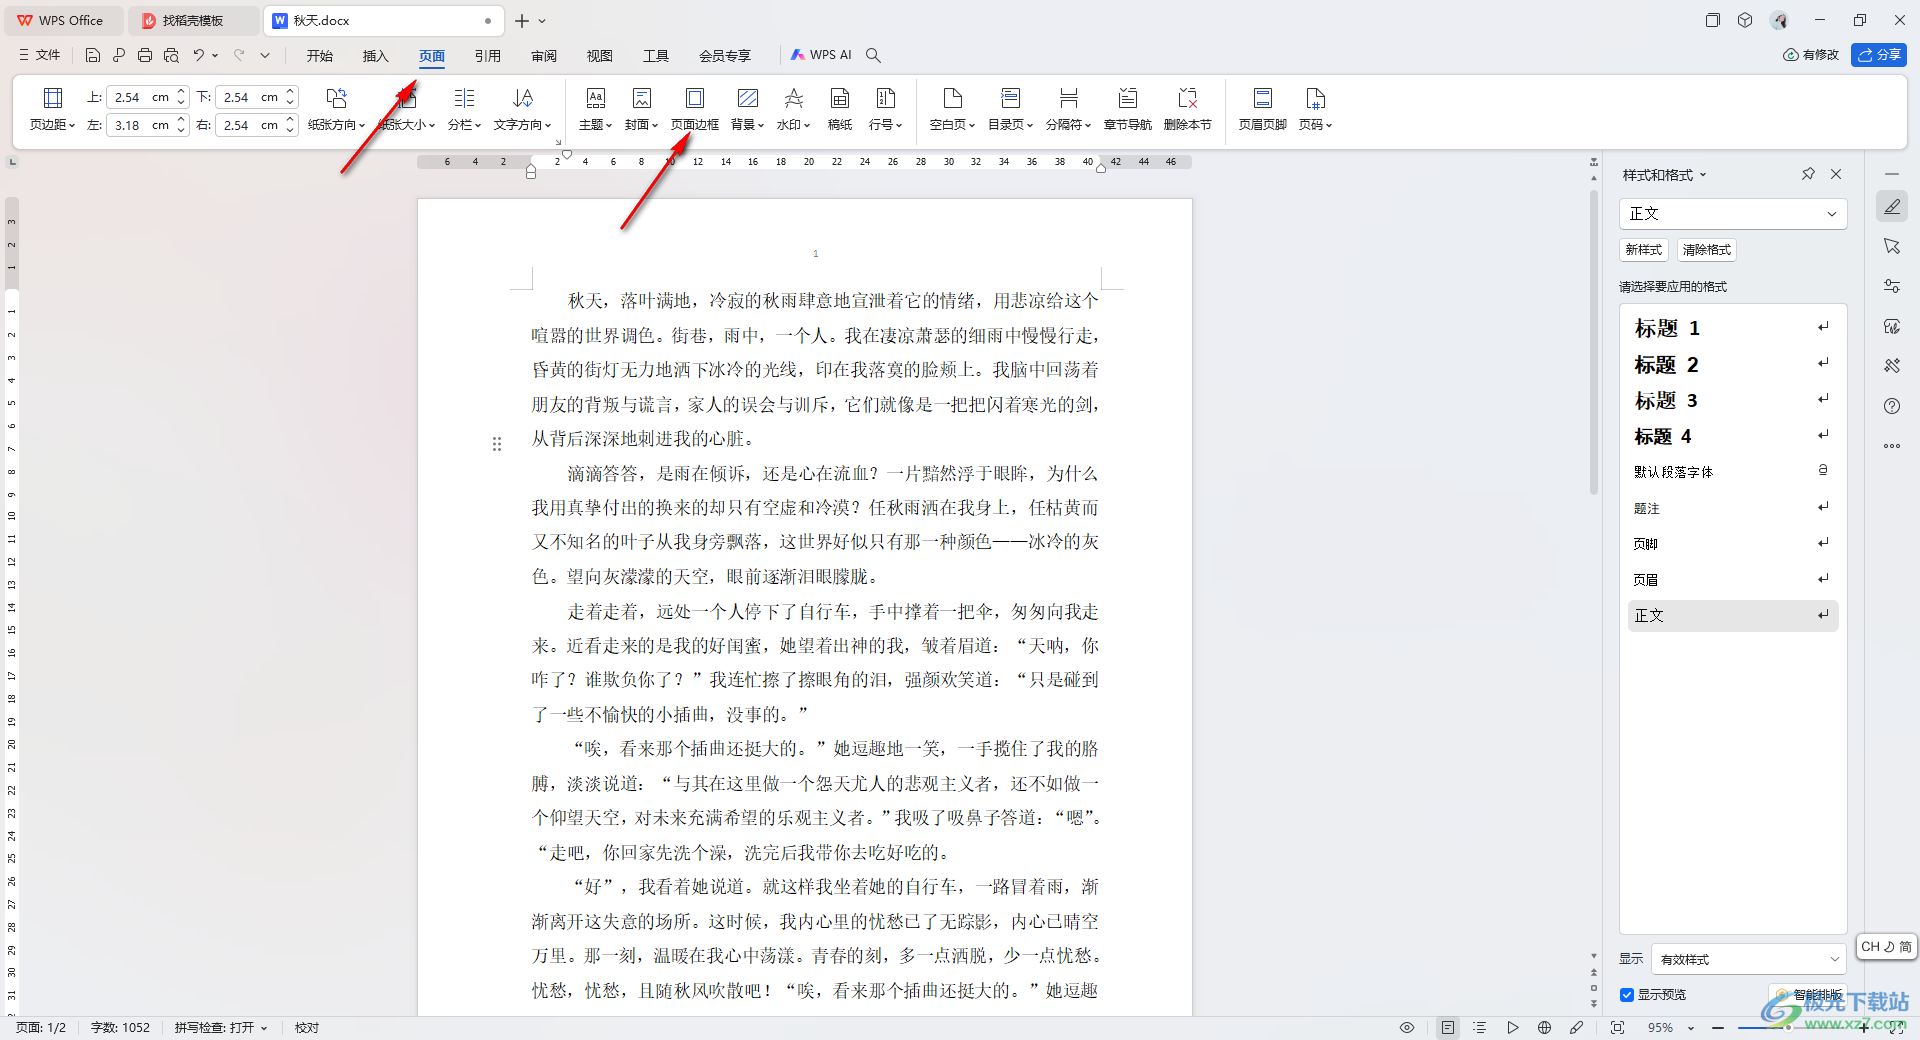Toggle 显示预览 checkbox
The width and height of the screenshot is (1920, 1040).
tap(1627, 995)
